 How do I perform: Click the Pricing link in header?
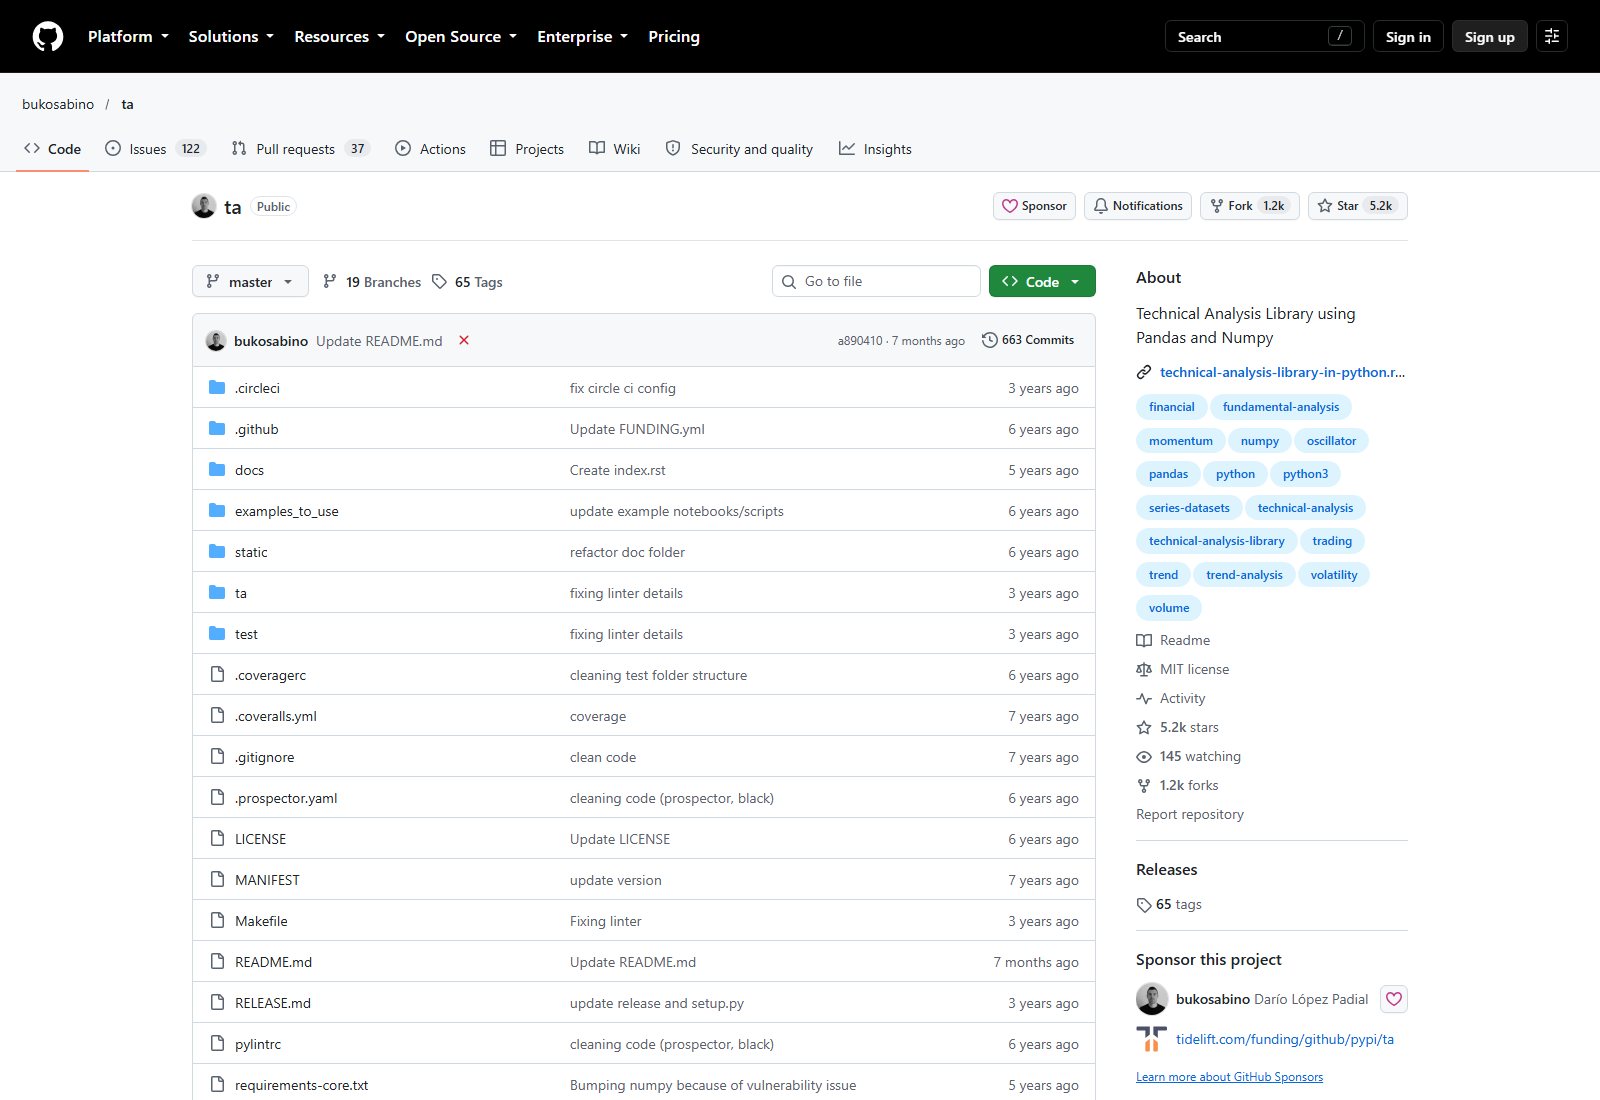tap(674, 37)
